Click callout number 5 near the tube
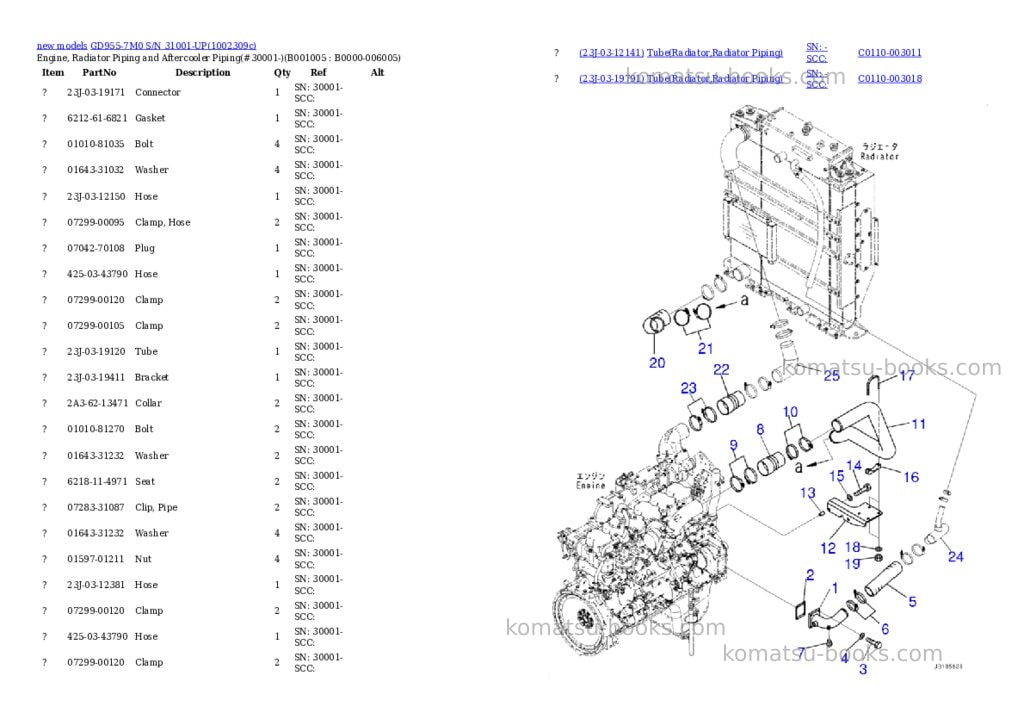The image size is (1024, 725). click(912, 602)
